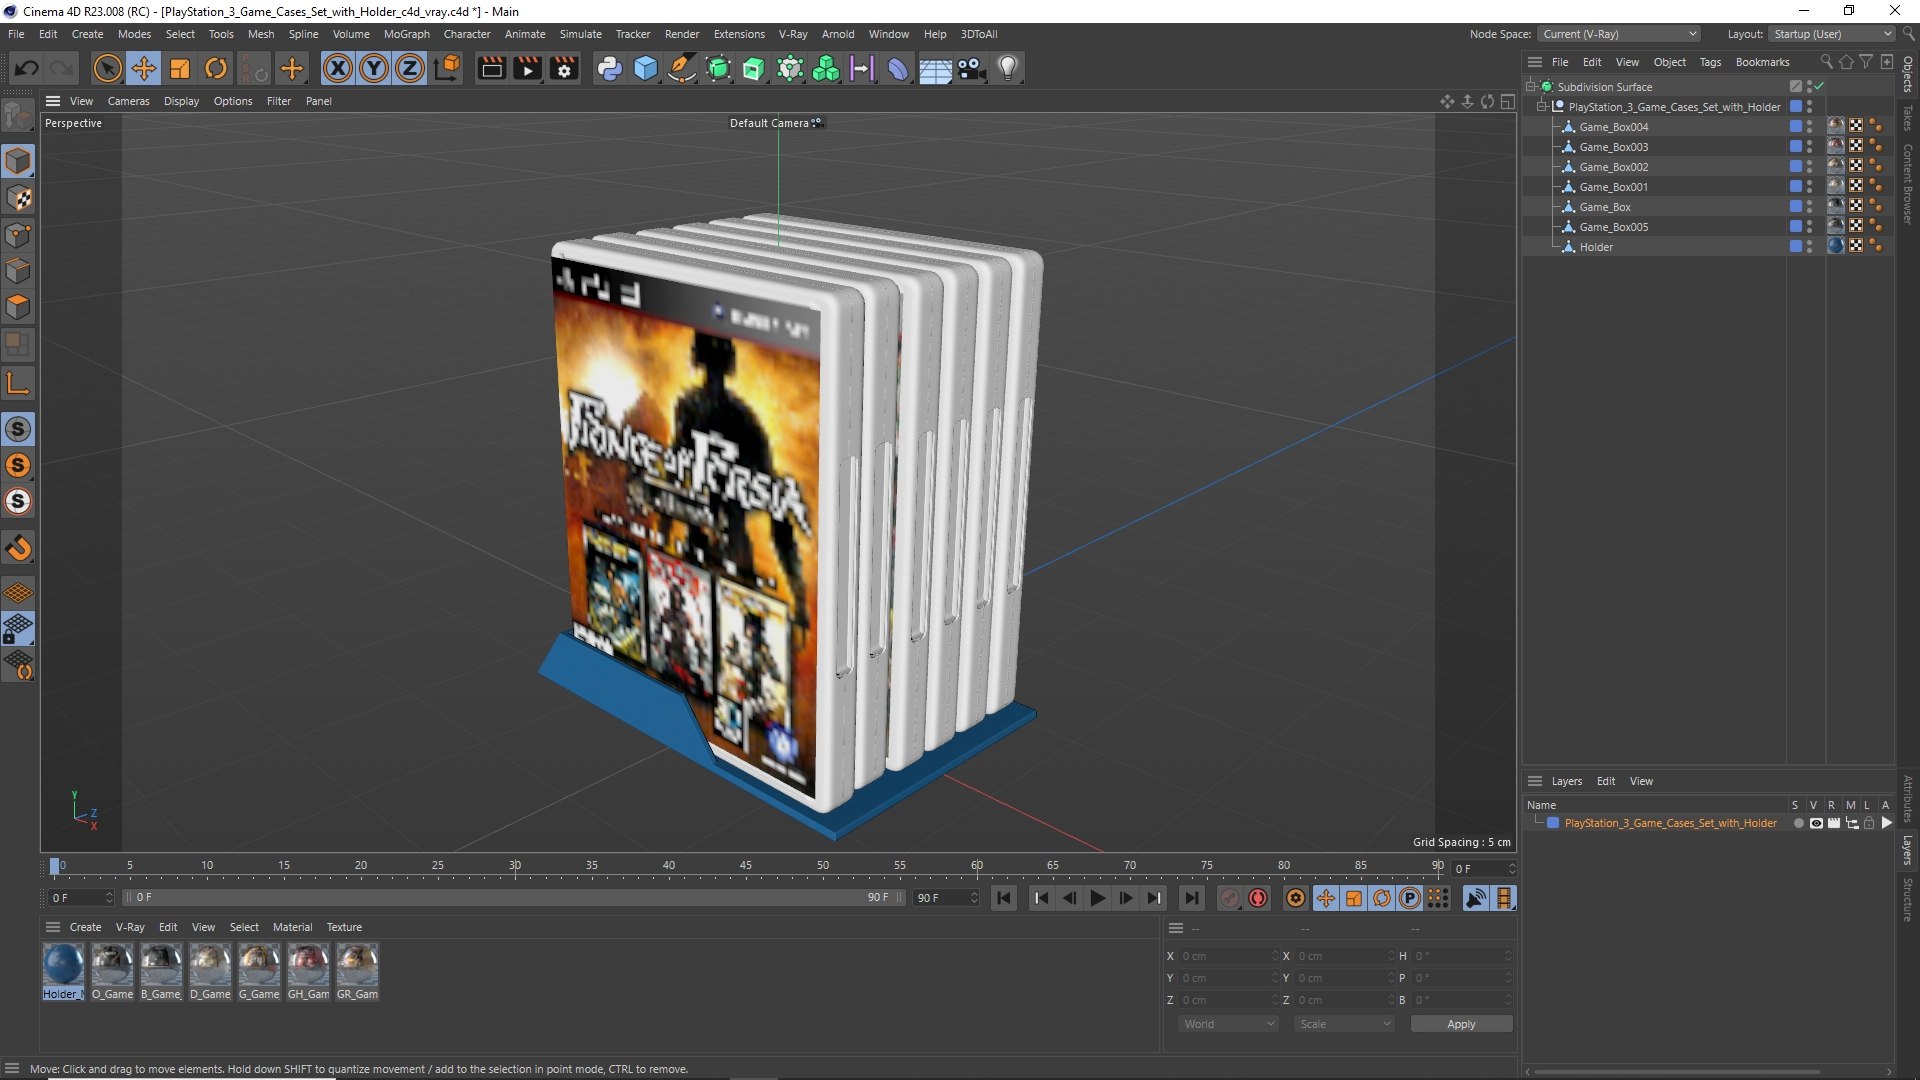
Task: Switch to Model mode cube icon
Action: click(x=18, y=161)
